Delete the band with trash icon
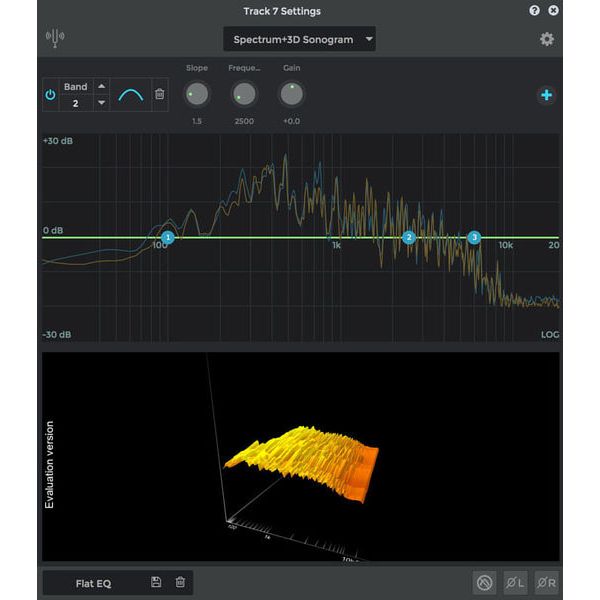Viewport: 600px width, 600px height. 160,94
